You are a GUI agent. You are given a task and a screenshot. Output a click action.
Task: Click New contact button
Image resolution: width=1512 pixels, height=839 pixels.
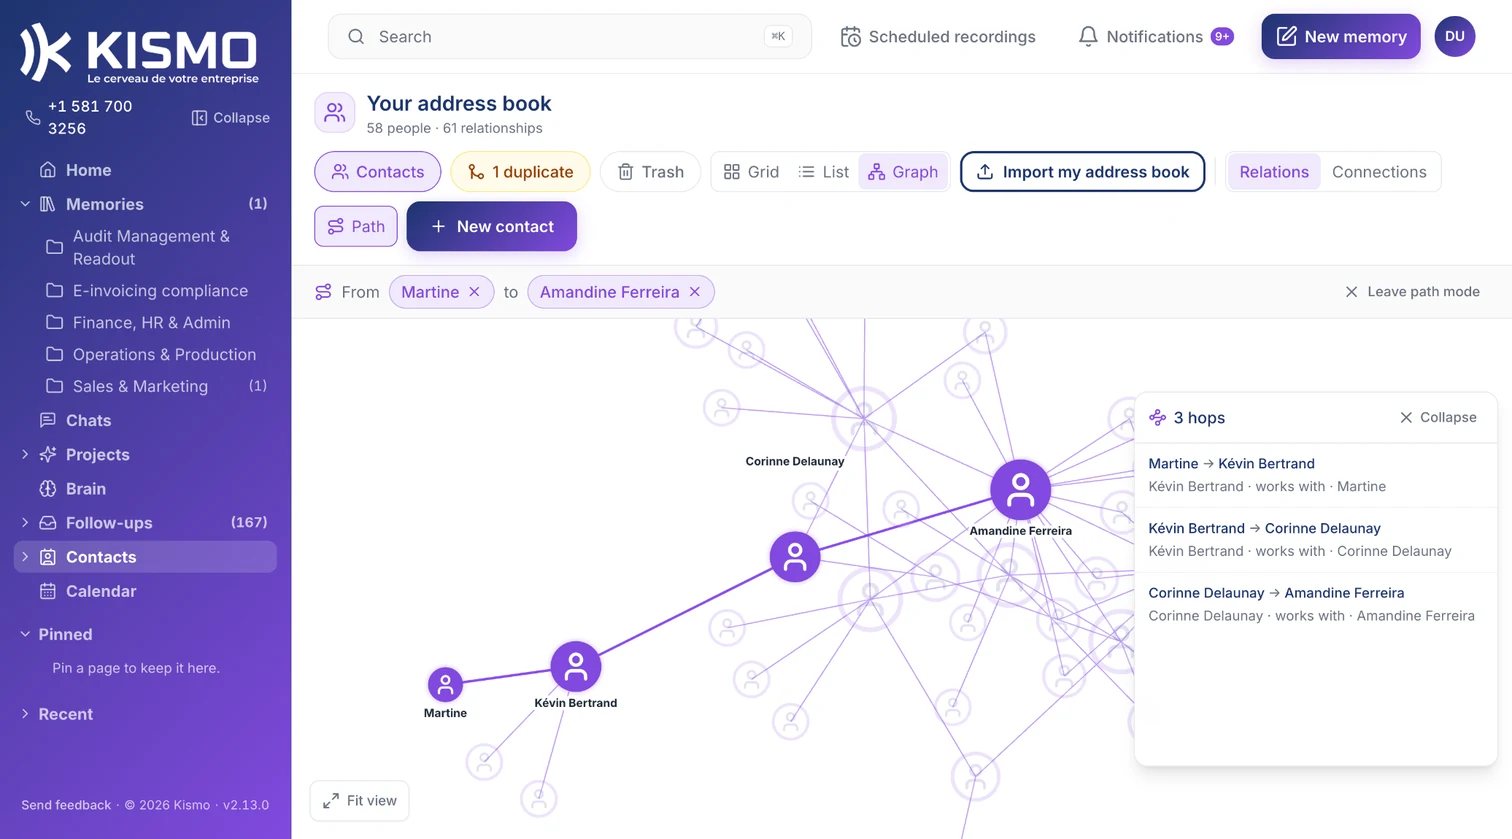point(491,226)
